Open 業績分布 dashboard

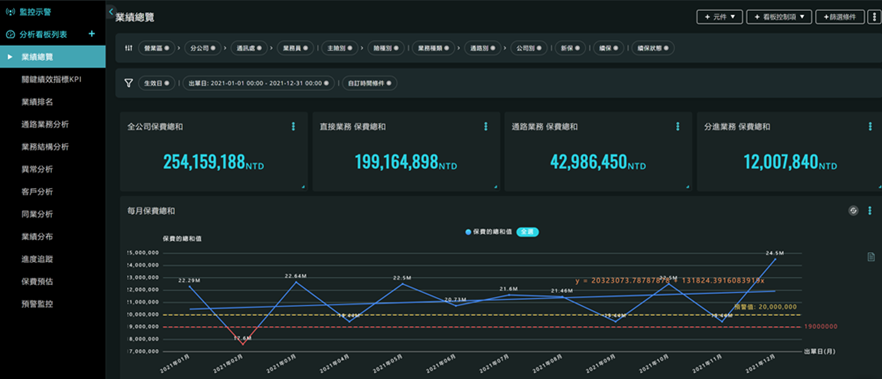pyautogui.click(x=37, y=237)
